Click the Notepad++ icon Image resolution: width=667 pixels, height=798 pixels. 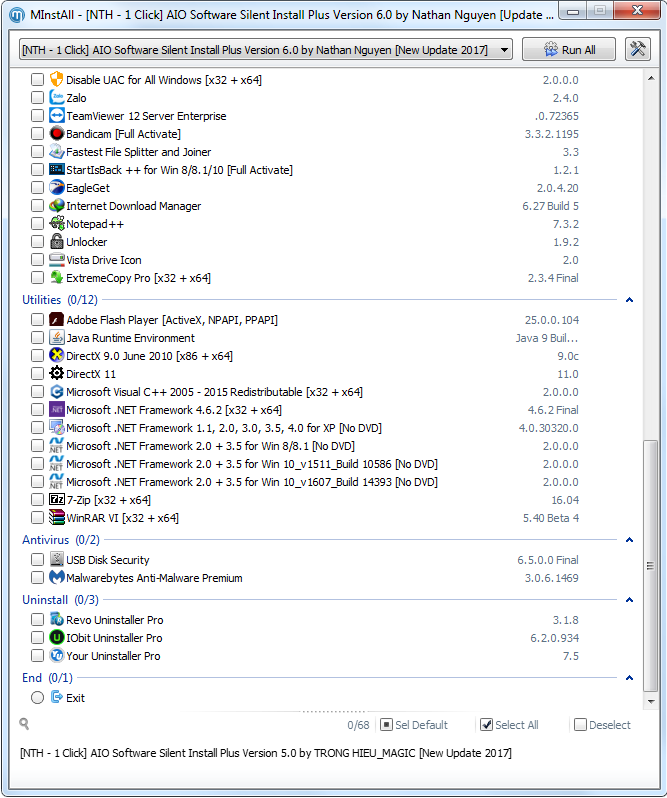pyautogui.click(x=56, y=223)
